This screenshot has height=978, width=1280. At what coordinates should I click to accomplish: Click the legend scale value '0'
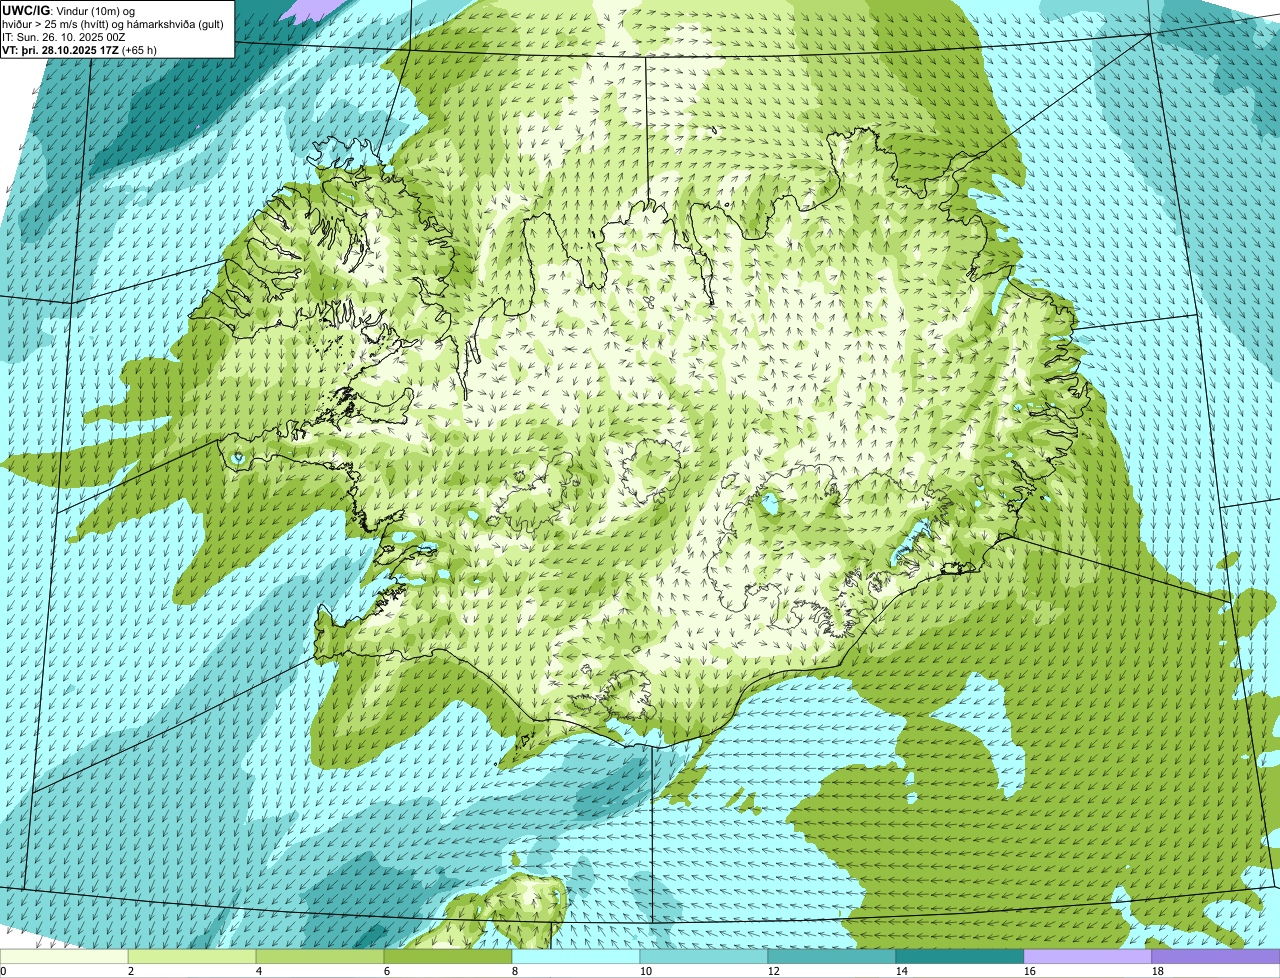[x=3, y=971]
